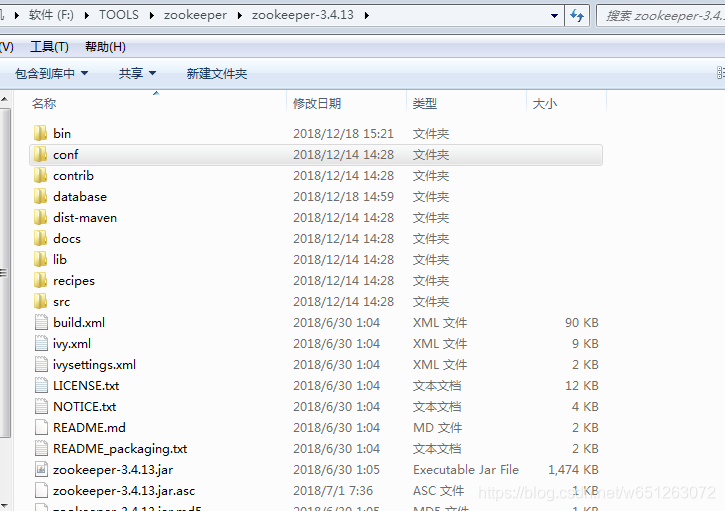
Task: Go to 软件 (F:) in the breadcrumb
Action: [51, 15]
